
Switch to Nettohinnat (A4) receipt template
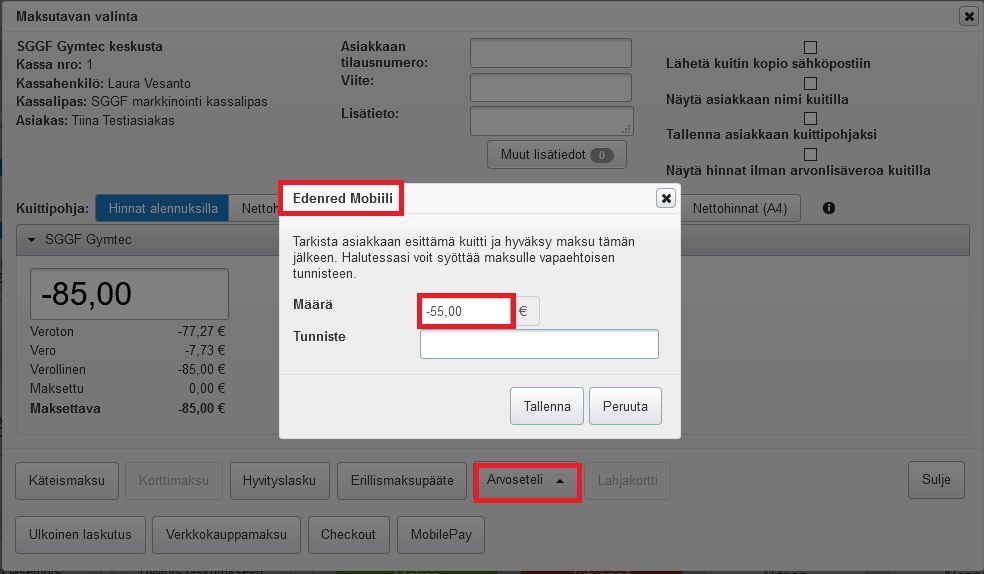click(x=740, y=209)
